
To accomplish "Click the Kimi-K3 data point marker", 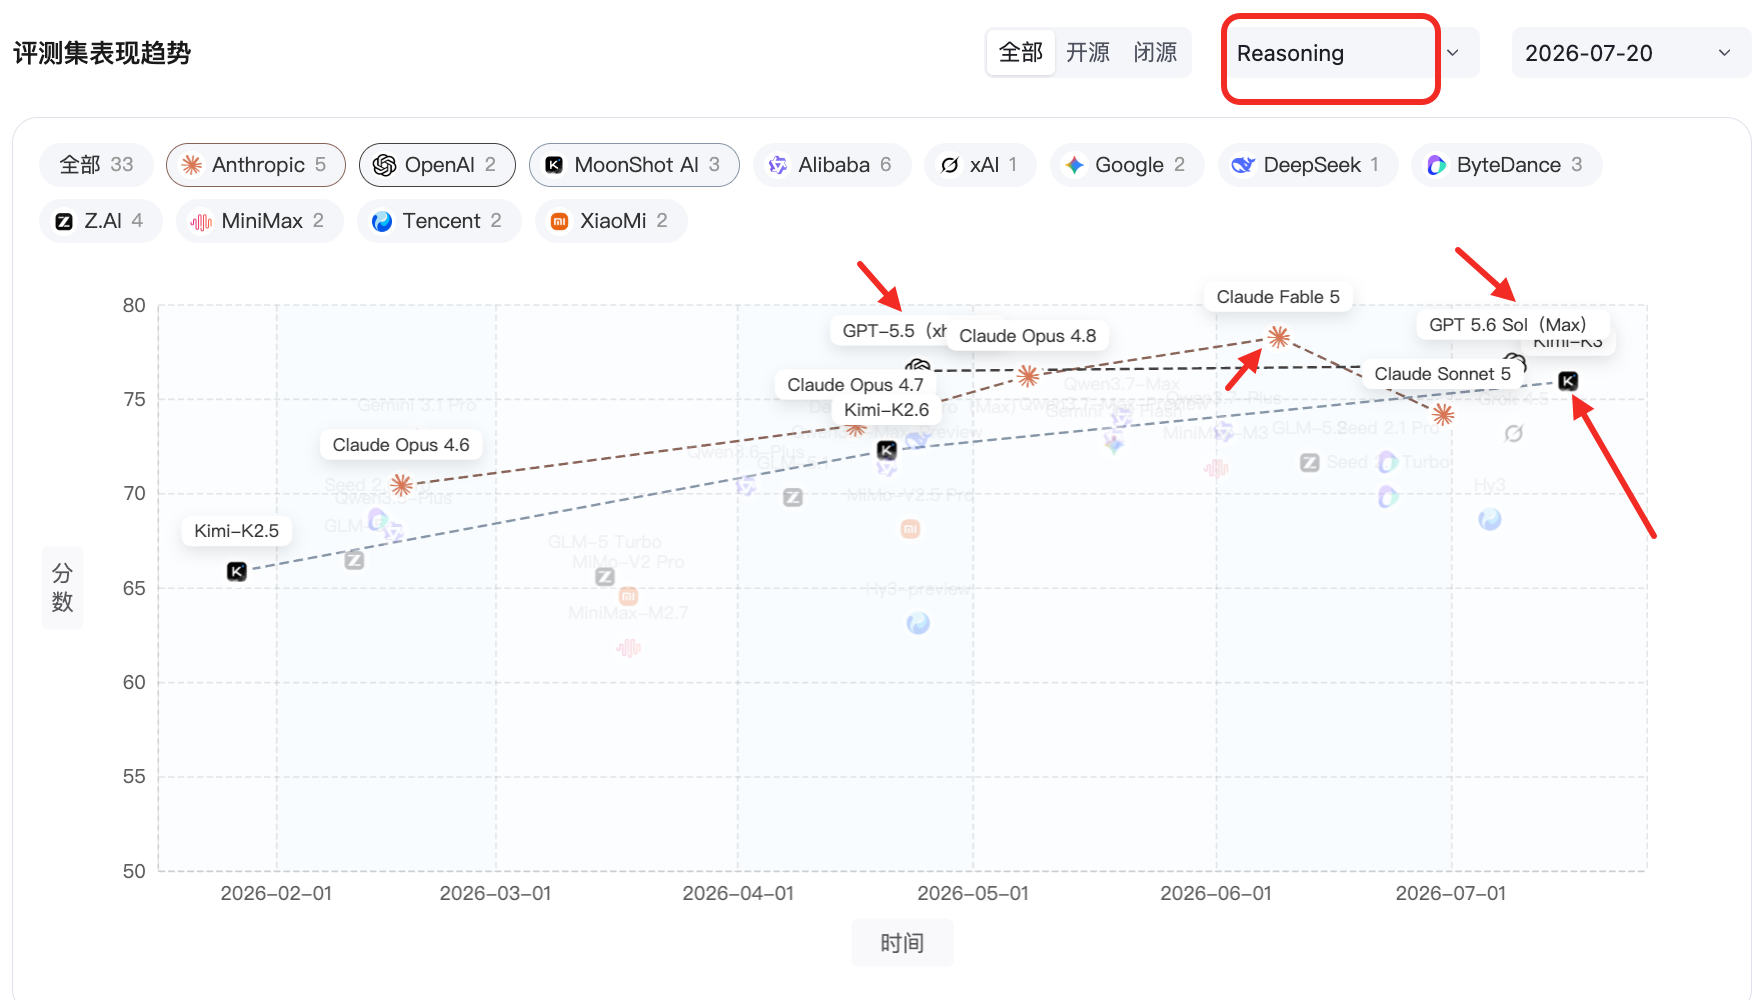I will point(1568,381).
